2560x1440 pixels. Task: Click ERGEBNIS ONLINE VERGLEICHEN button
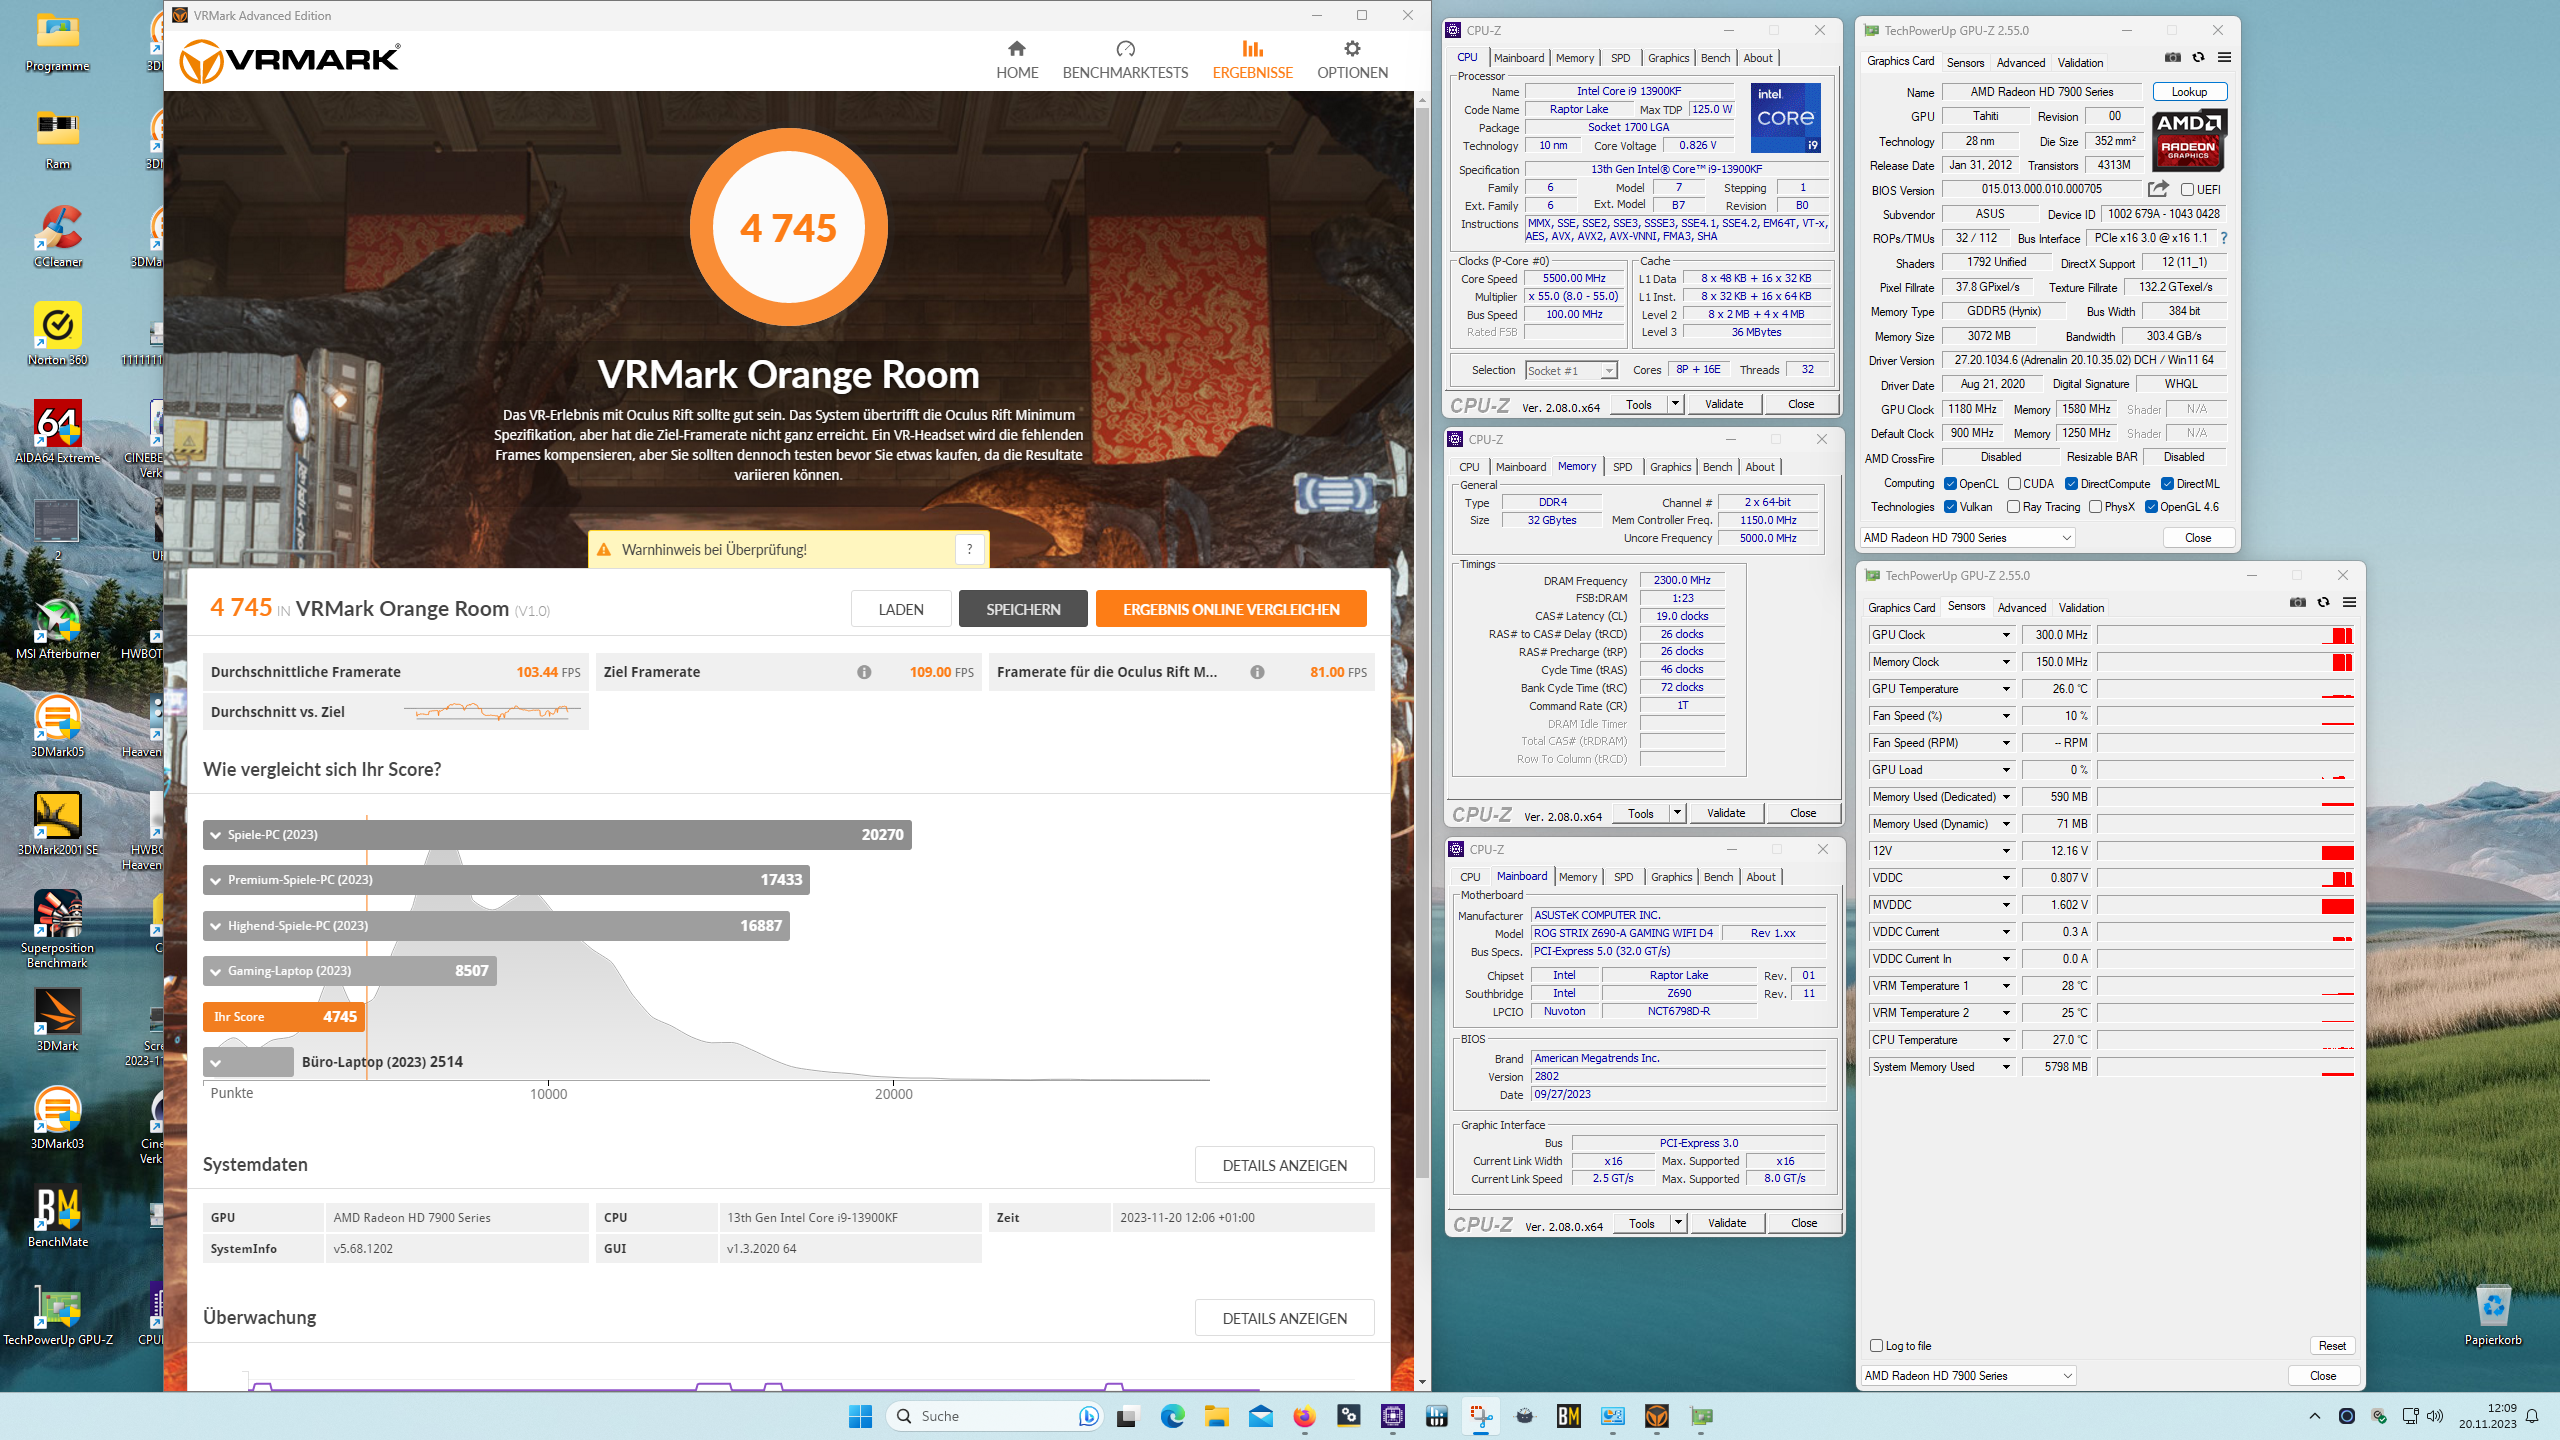(1231, 609)
